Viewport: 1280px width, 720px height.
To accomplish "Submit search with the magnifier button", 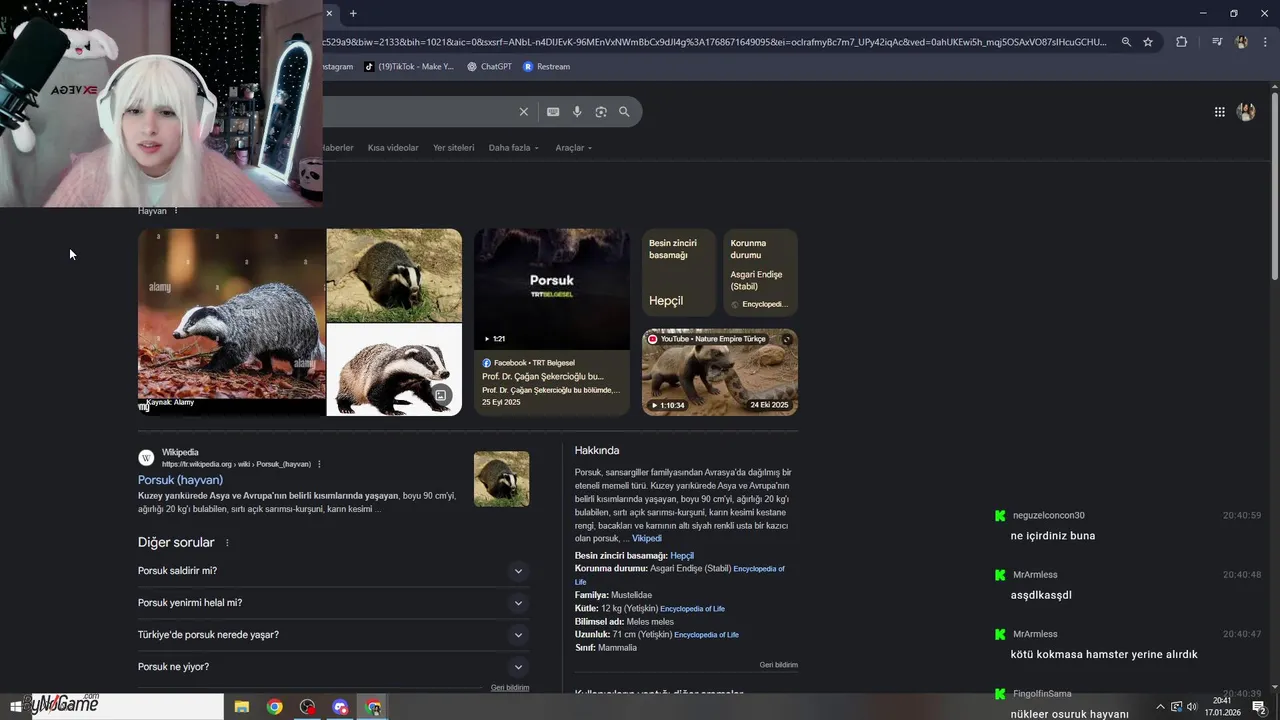I will pyautogui.click(x=624, y=112).
